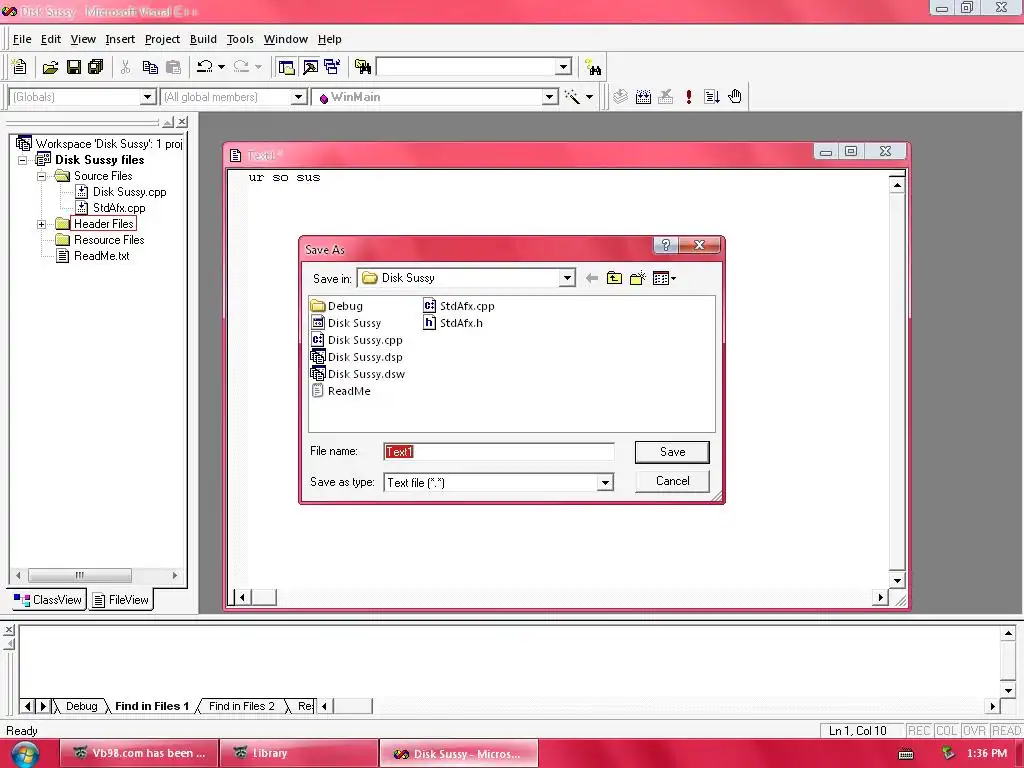The image size is (1024, 768).
Task: Select Disk Sussy.cpp in the dialog list
Action: tap(357, 340)
